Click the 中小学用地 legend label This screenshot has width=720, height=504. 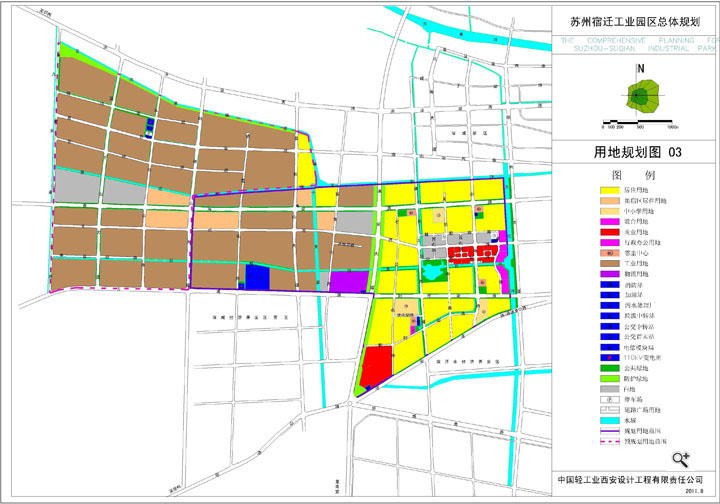pyautogui.click(x=639, y=211)
